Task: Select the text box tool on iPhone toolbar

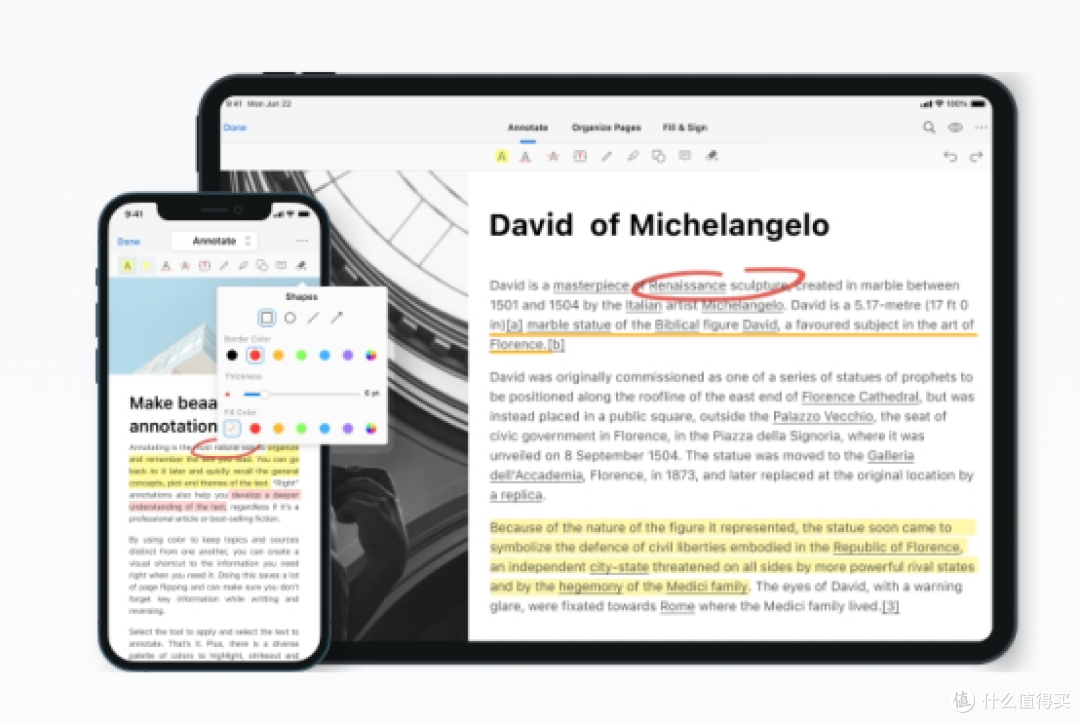Action: (205, 266)
